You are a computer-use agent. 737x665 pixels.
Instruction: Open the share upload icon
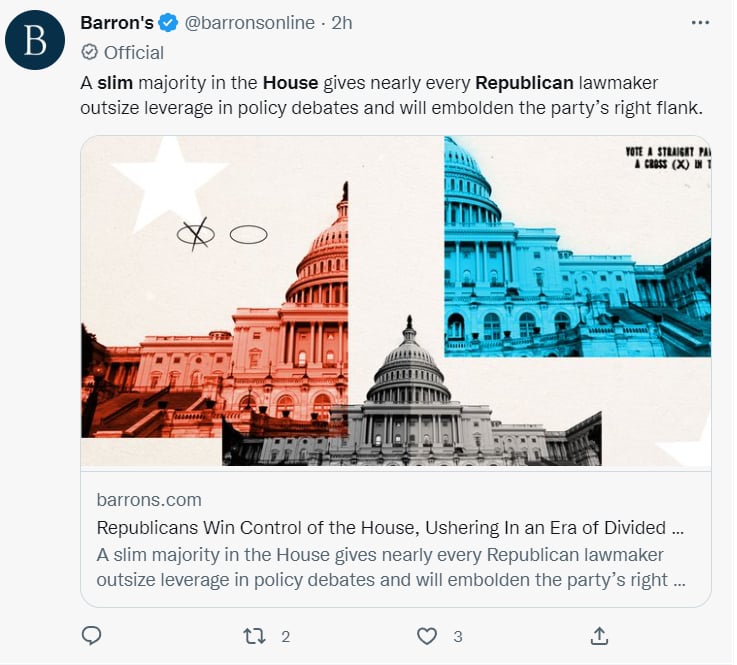pos(599,636)
